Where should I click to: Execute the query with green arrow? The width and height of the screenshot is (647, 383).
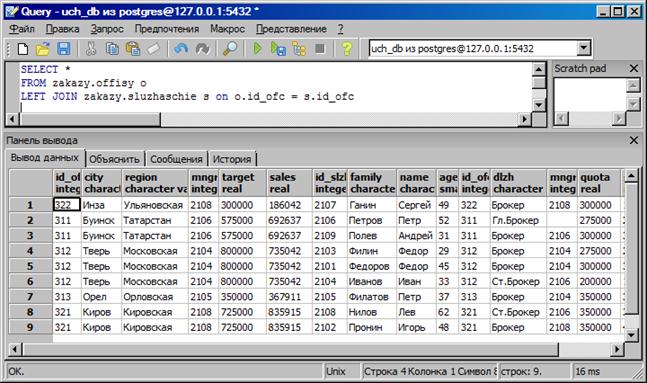click(x=257, y=49)
